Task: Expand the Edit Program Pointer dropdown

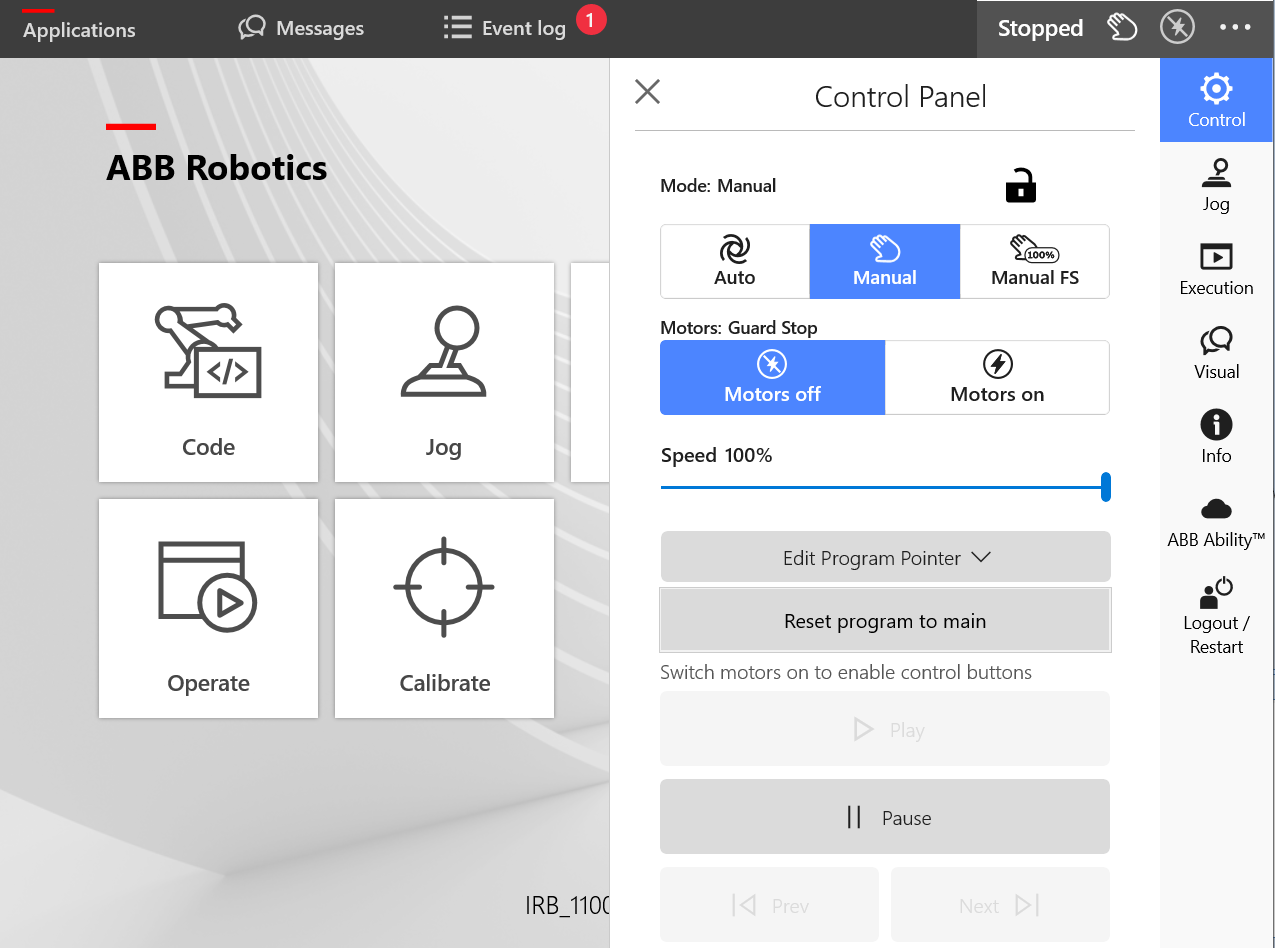Action: [x=885, y=557]
